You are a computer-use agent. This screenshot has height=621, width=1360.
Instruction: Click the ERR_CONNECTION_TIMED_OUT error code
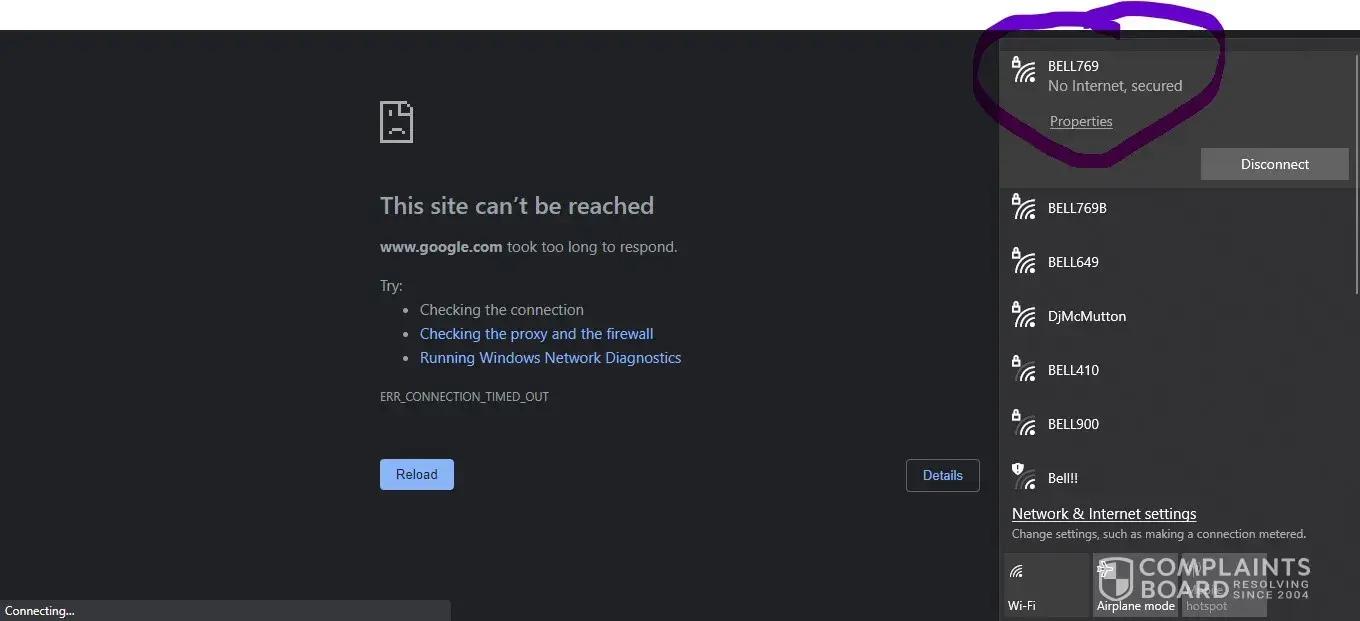464,397
